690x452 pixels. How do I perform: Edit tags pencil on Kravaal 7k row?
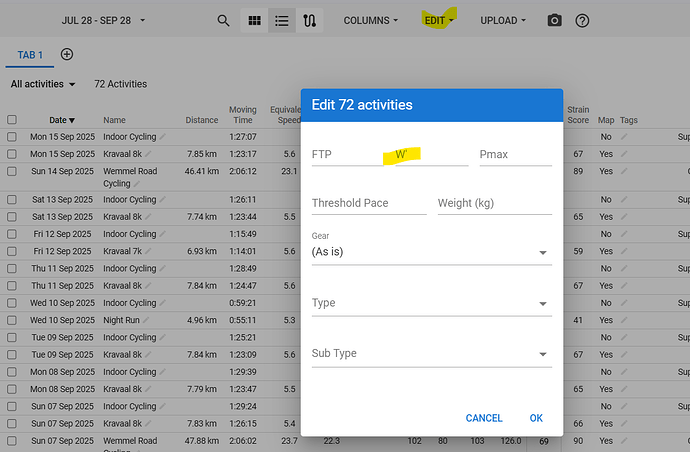click(624, 251)
